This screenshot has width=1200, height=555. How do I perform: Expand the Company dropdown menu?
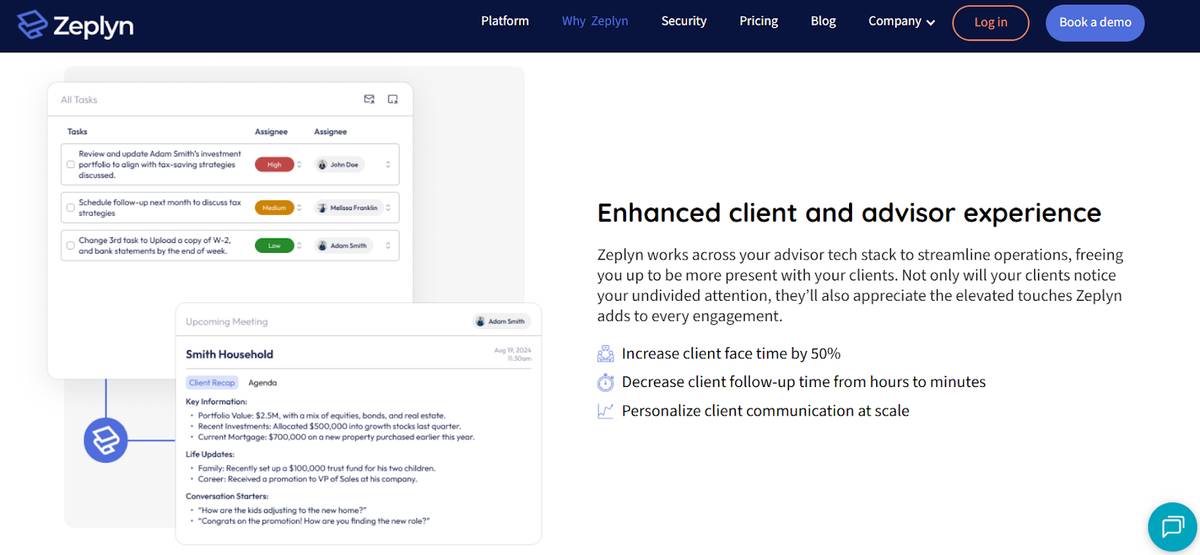point(901,21)
